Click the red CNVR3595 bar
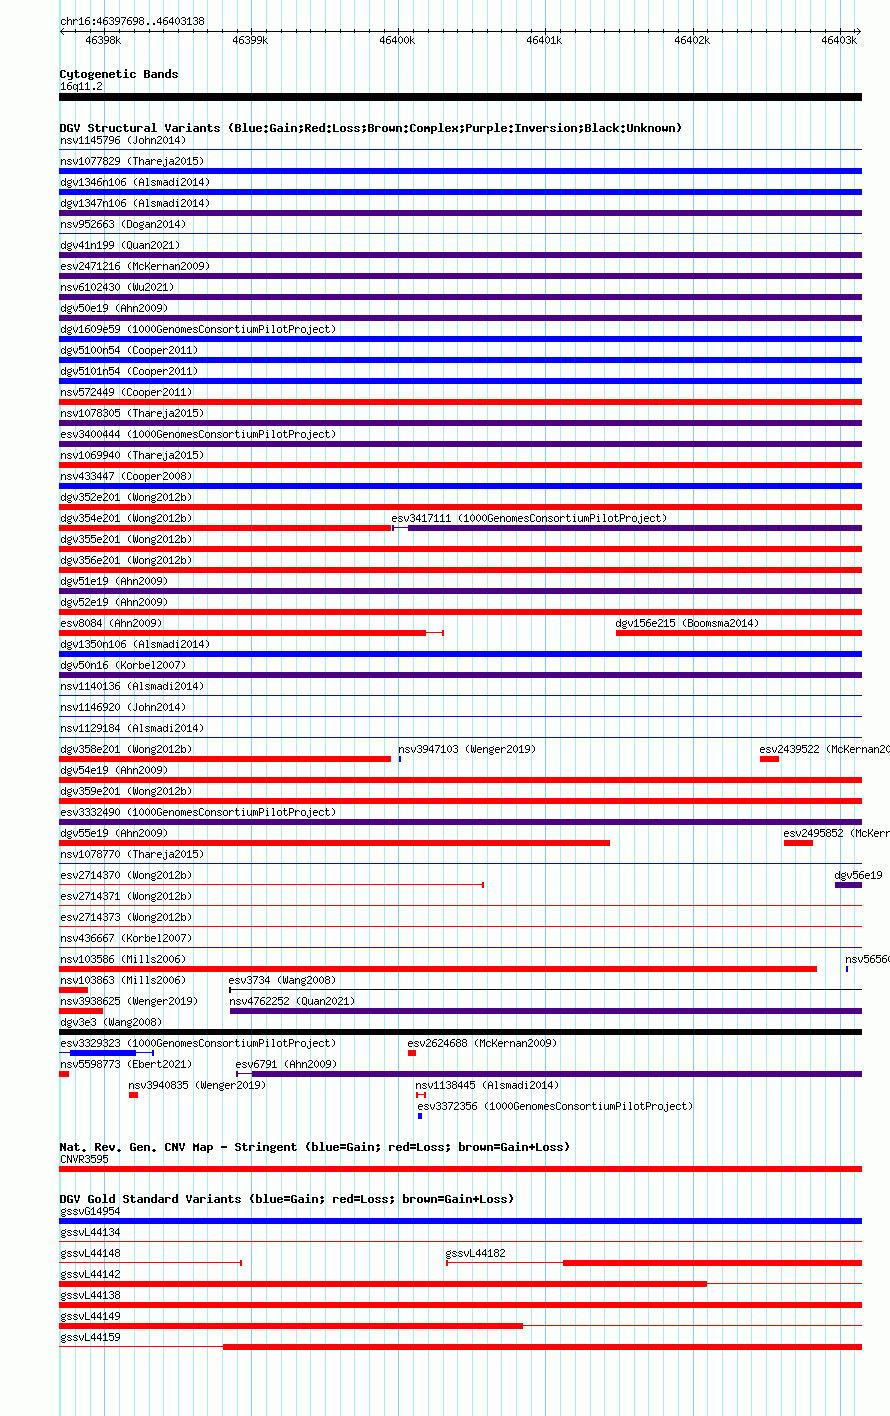 pyautogui.click(x=461, y=1169)
